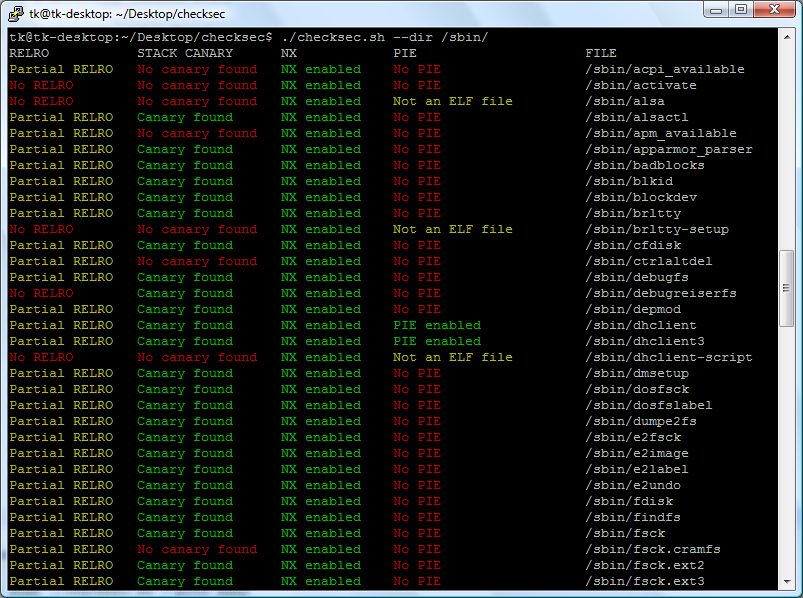The image size is (803, 598).
Task: Click 'Not an ELF file' in the alsa row
Action: pyautogui.click(x=453, y=101)
